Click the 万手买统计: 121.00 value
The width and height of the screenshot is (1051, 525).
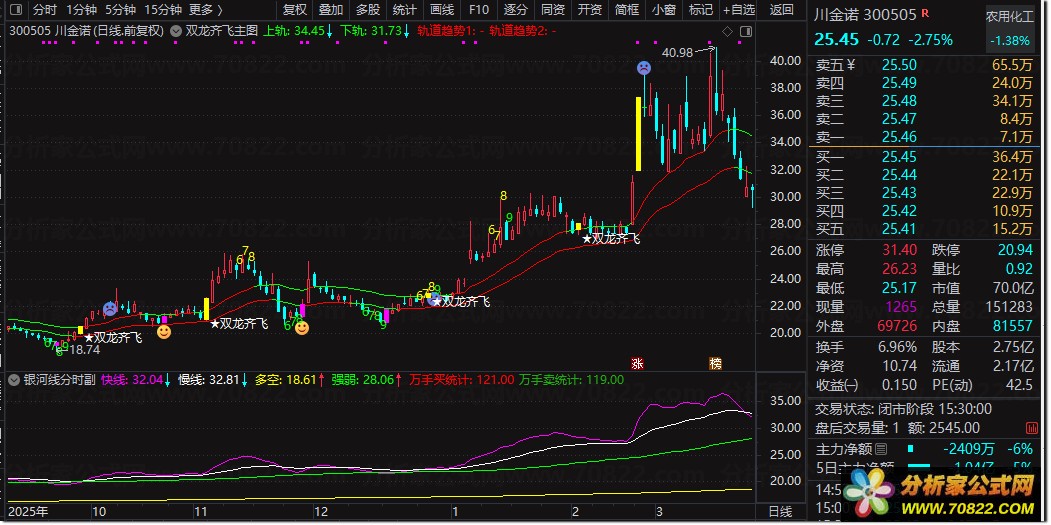coord(461,380)
